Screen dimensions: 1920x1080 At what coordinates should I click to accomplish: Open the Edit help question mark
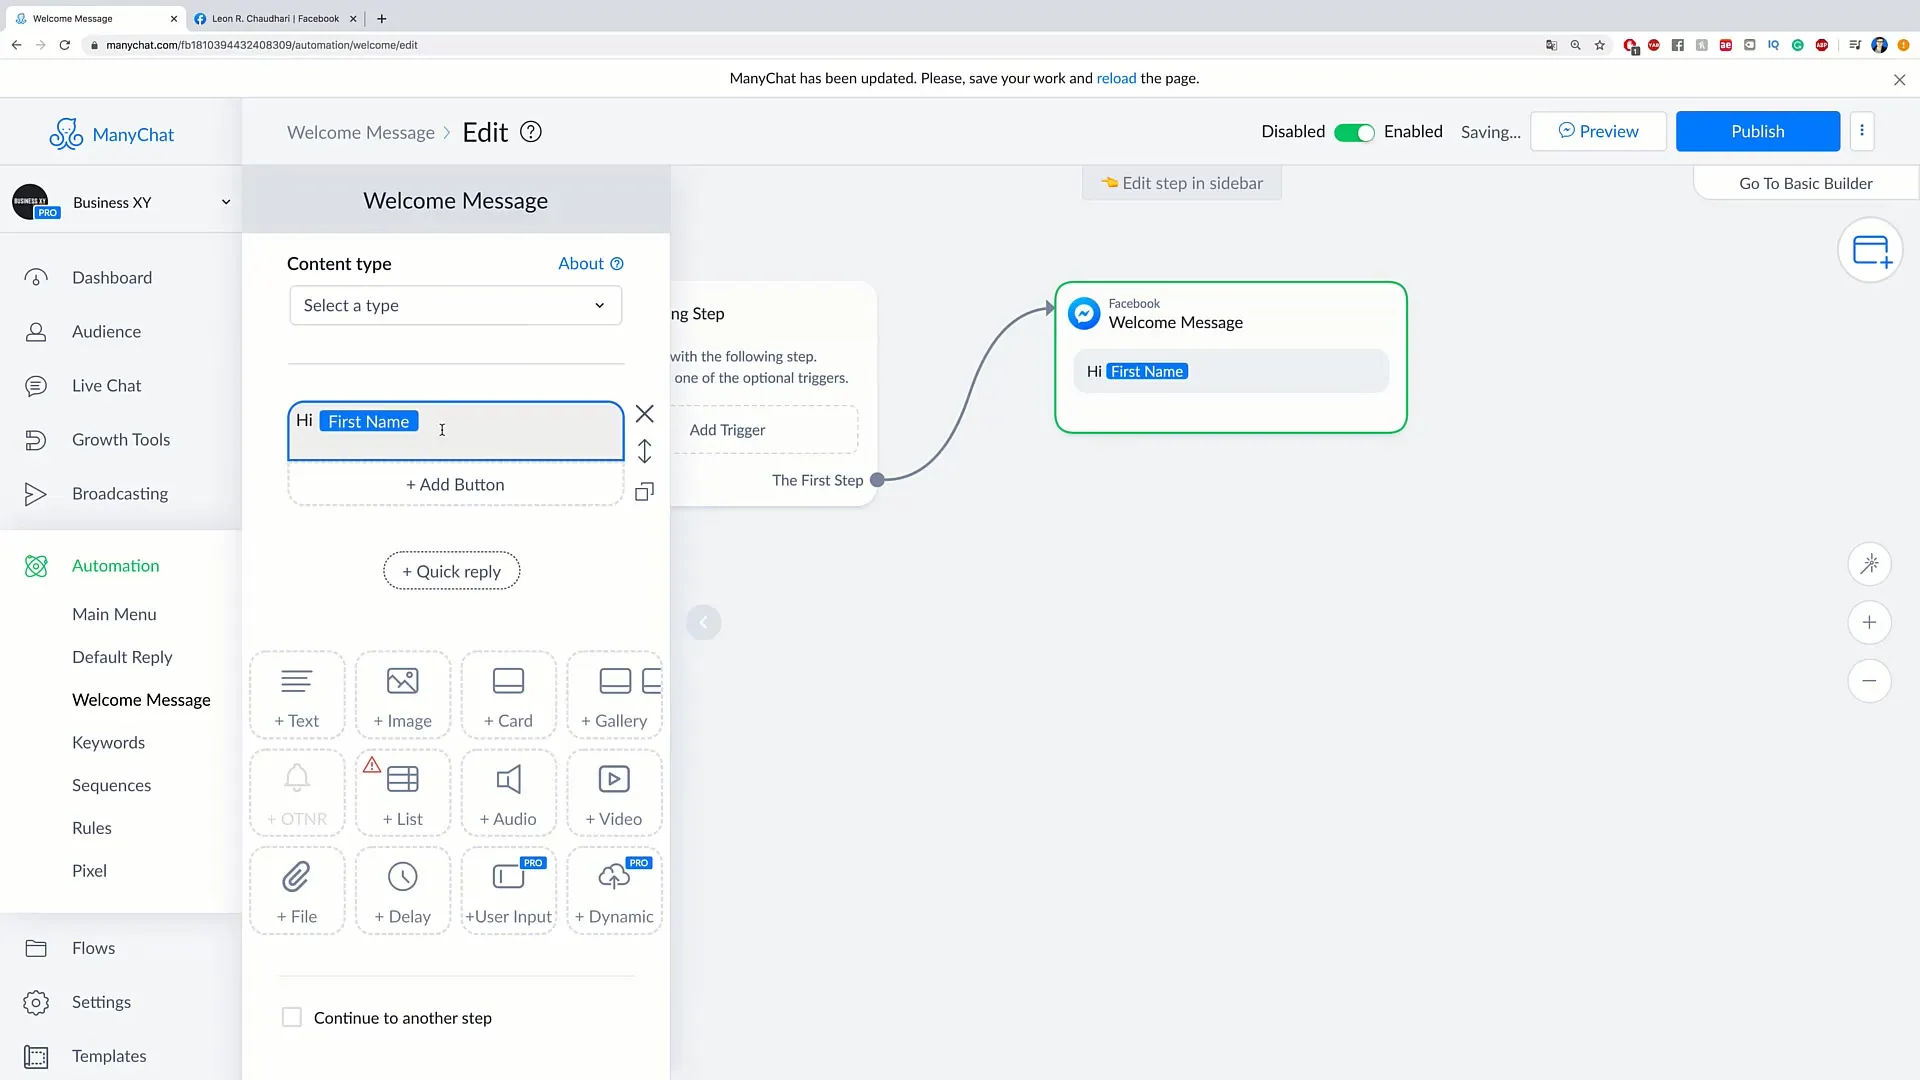(531, 132)
